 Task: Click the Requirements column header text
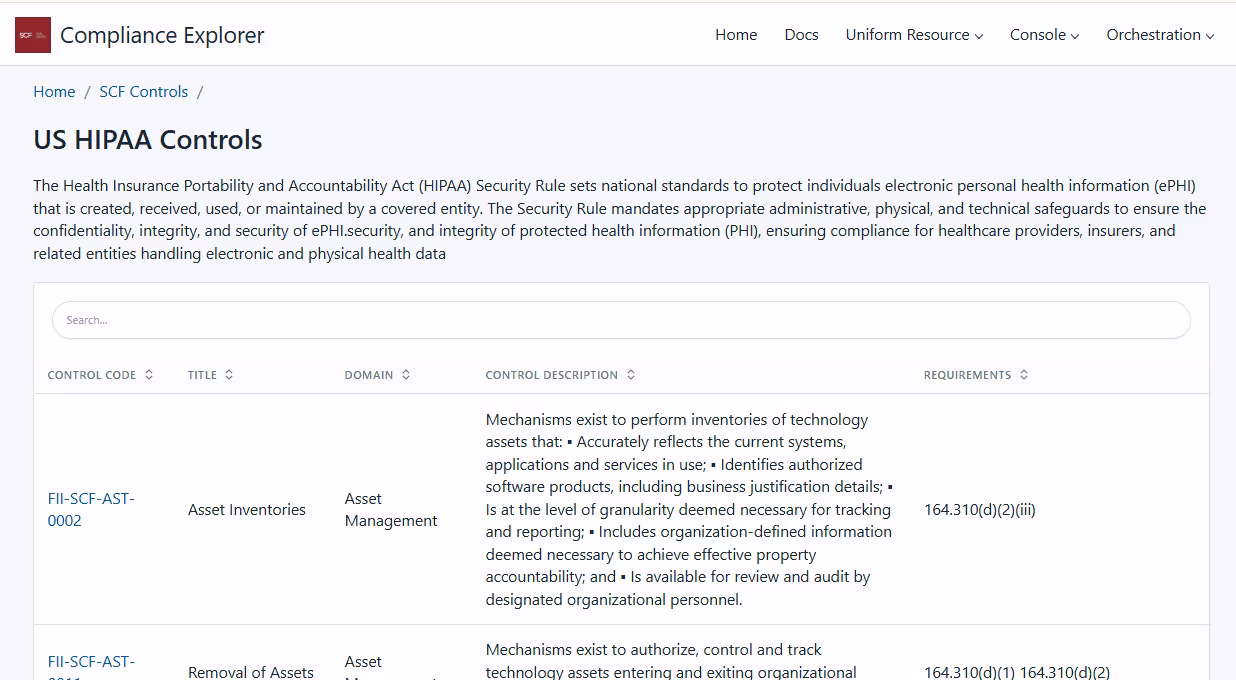pyautogui.click(x=967, y=375)
